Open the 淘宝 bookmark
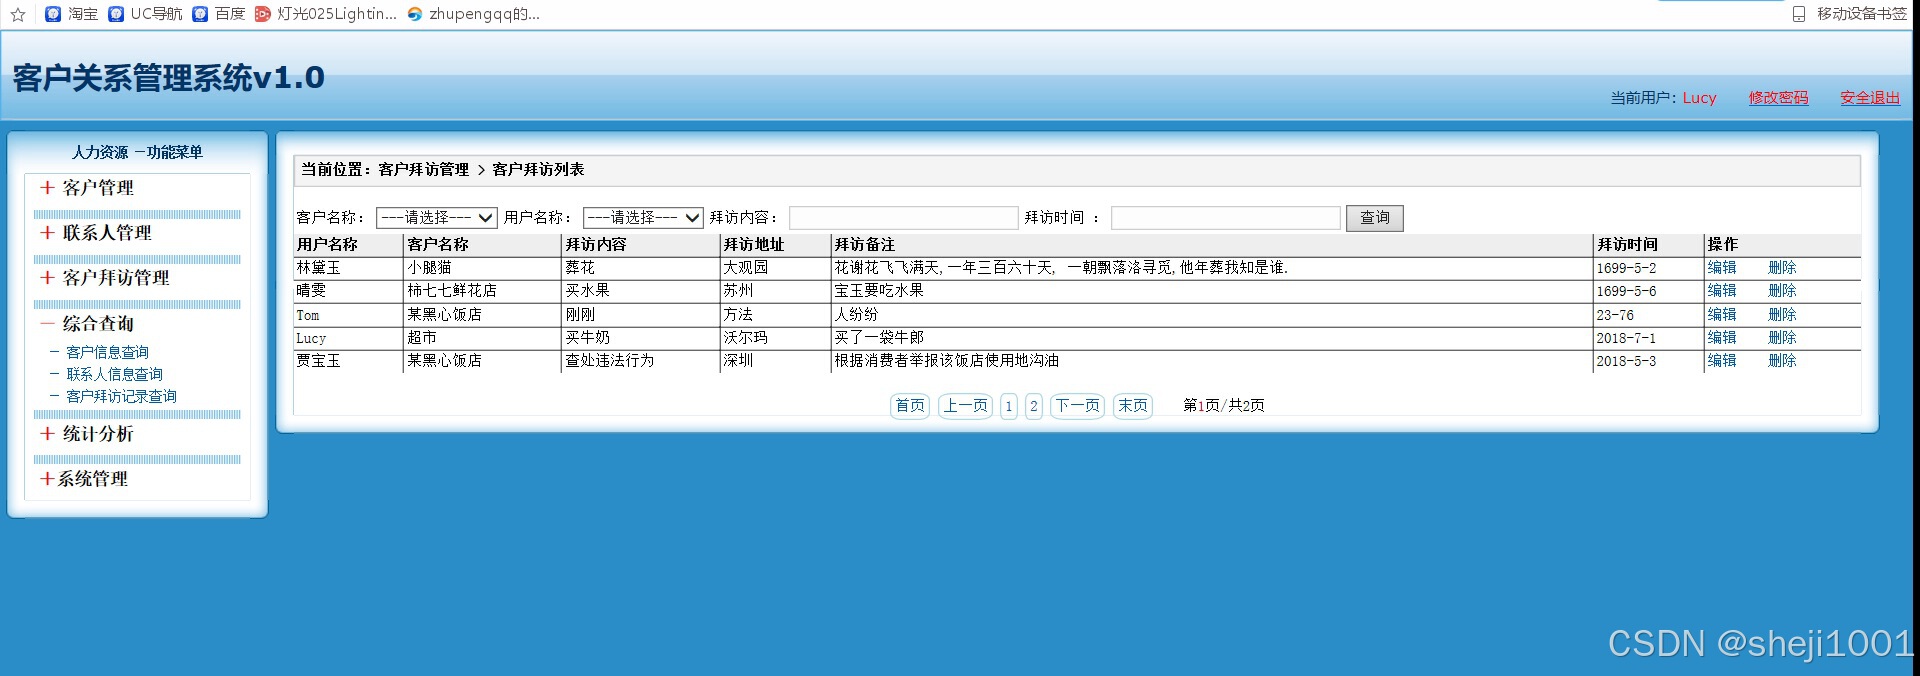 72,14
